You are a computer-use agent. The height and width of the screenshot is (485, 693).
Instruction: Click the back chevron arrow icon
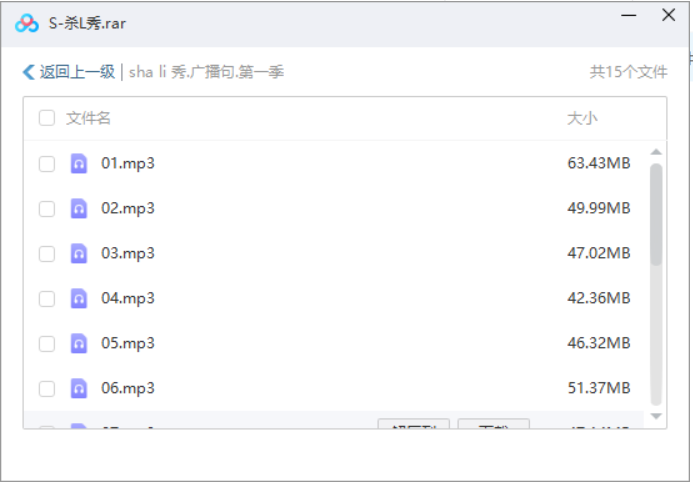(x=28, y=72)
